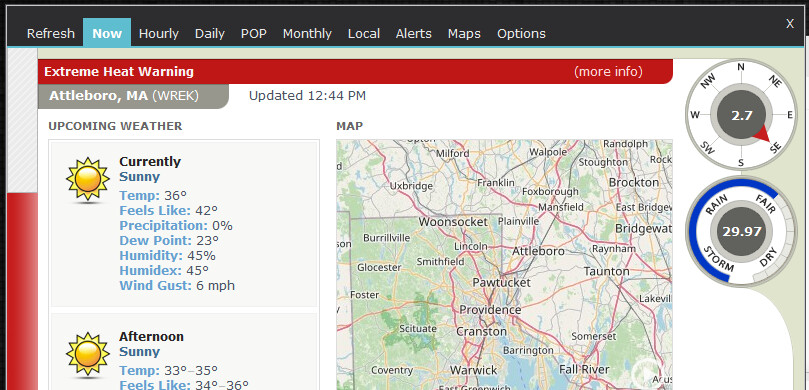Click the sunny icon beside Currently
Image resolution: width=809 pixels, height=390 pixels.
point(88,180)
